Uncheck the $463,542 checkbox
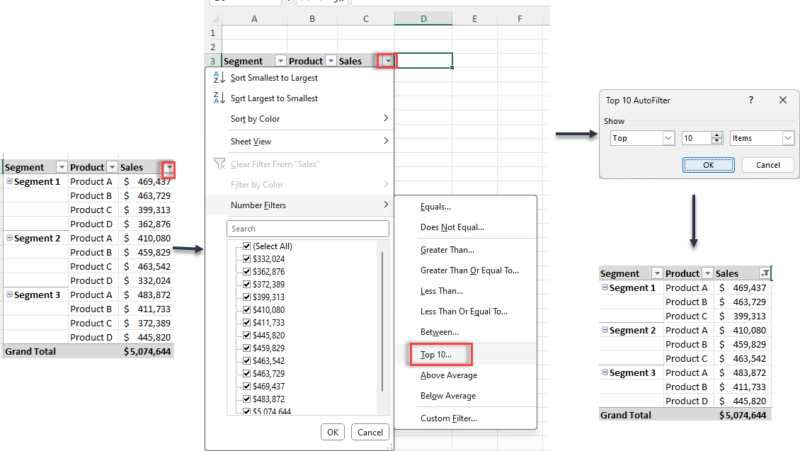800x451 pixels. (247, 361)
